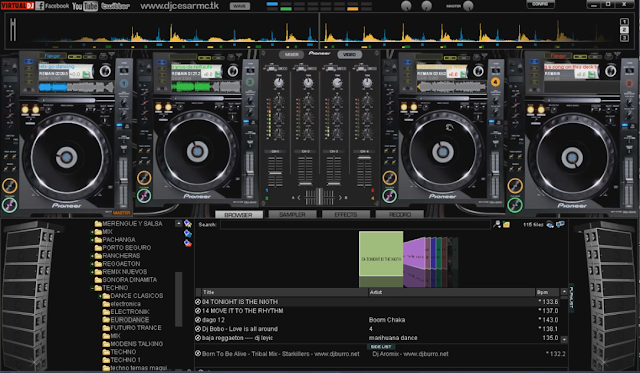Screen dimensions: 640x373
Task: Click the orange deck 4 number badge
Action: coord(495,82)
